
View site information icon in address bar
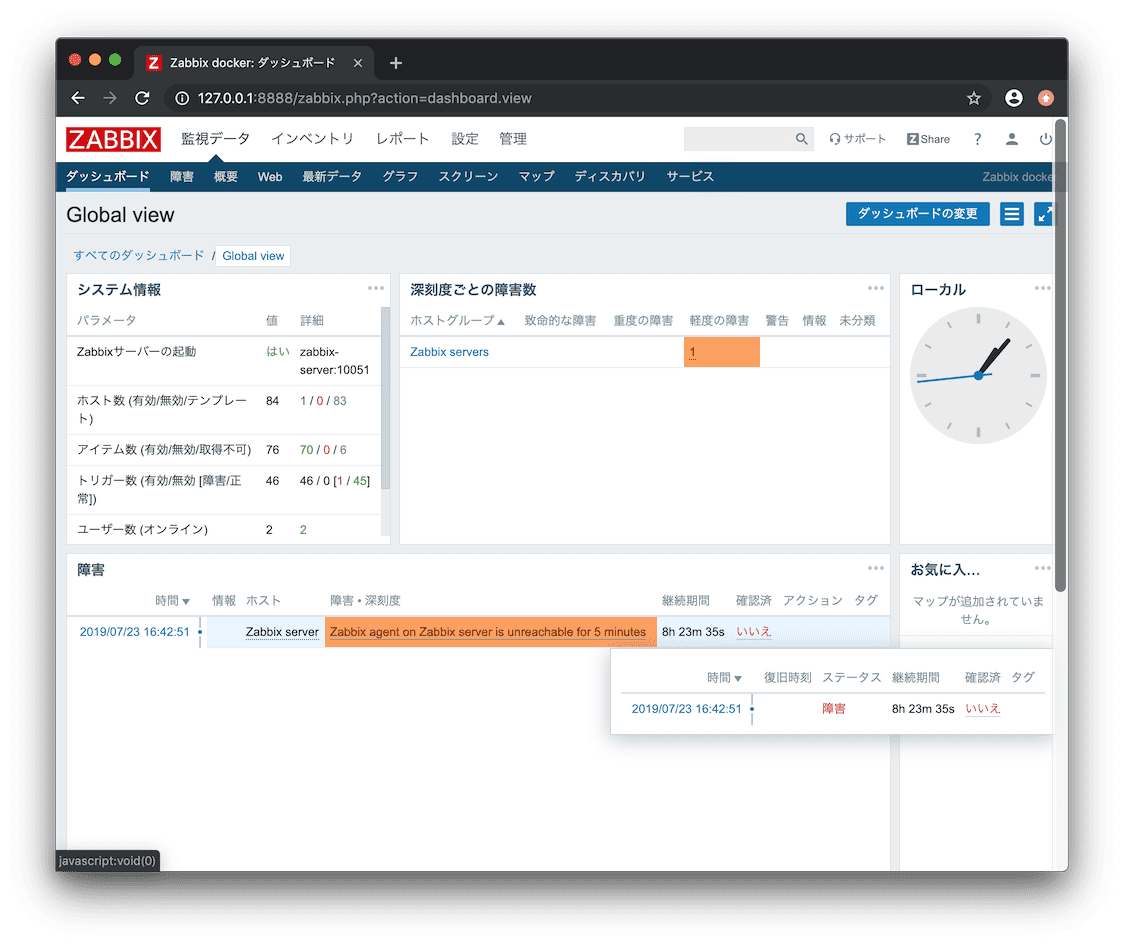click(182, 98)
